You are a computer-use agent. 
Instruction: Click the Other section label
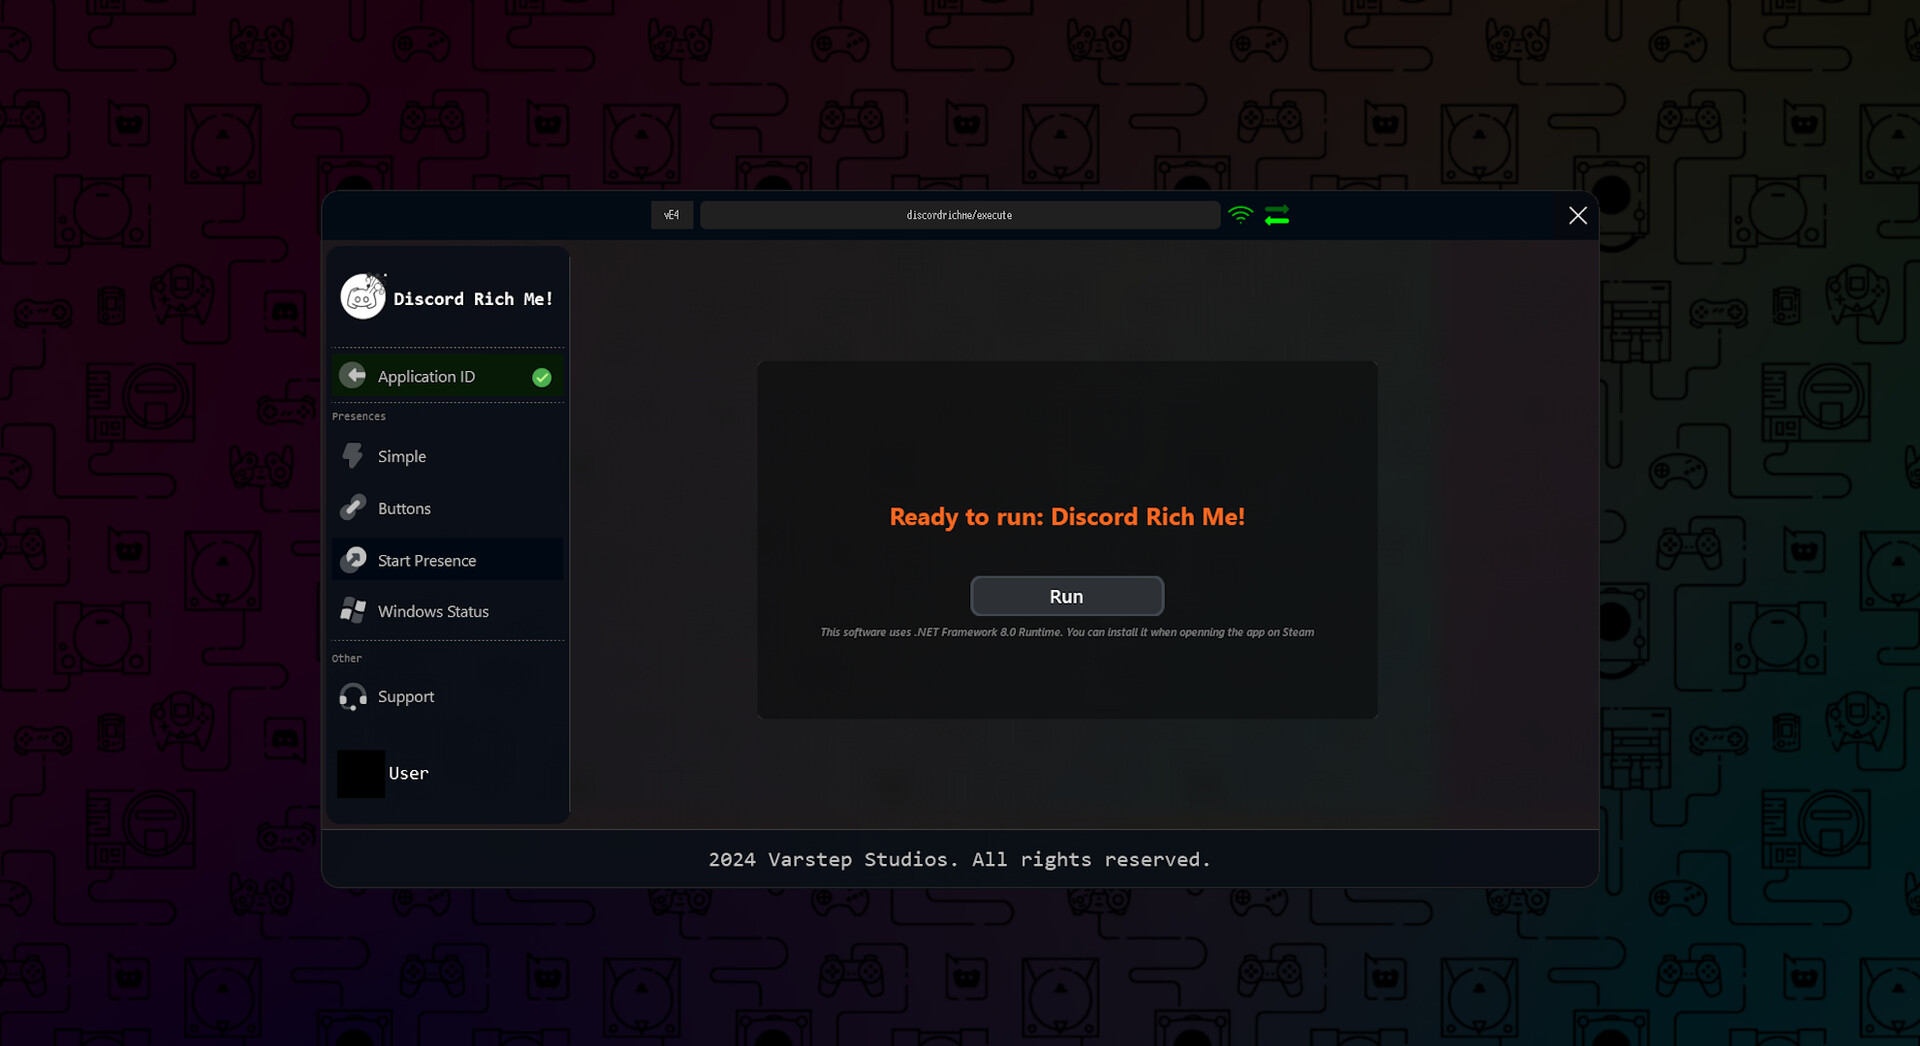[x=347, y=658]
